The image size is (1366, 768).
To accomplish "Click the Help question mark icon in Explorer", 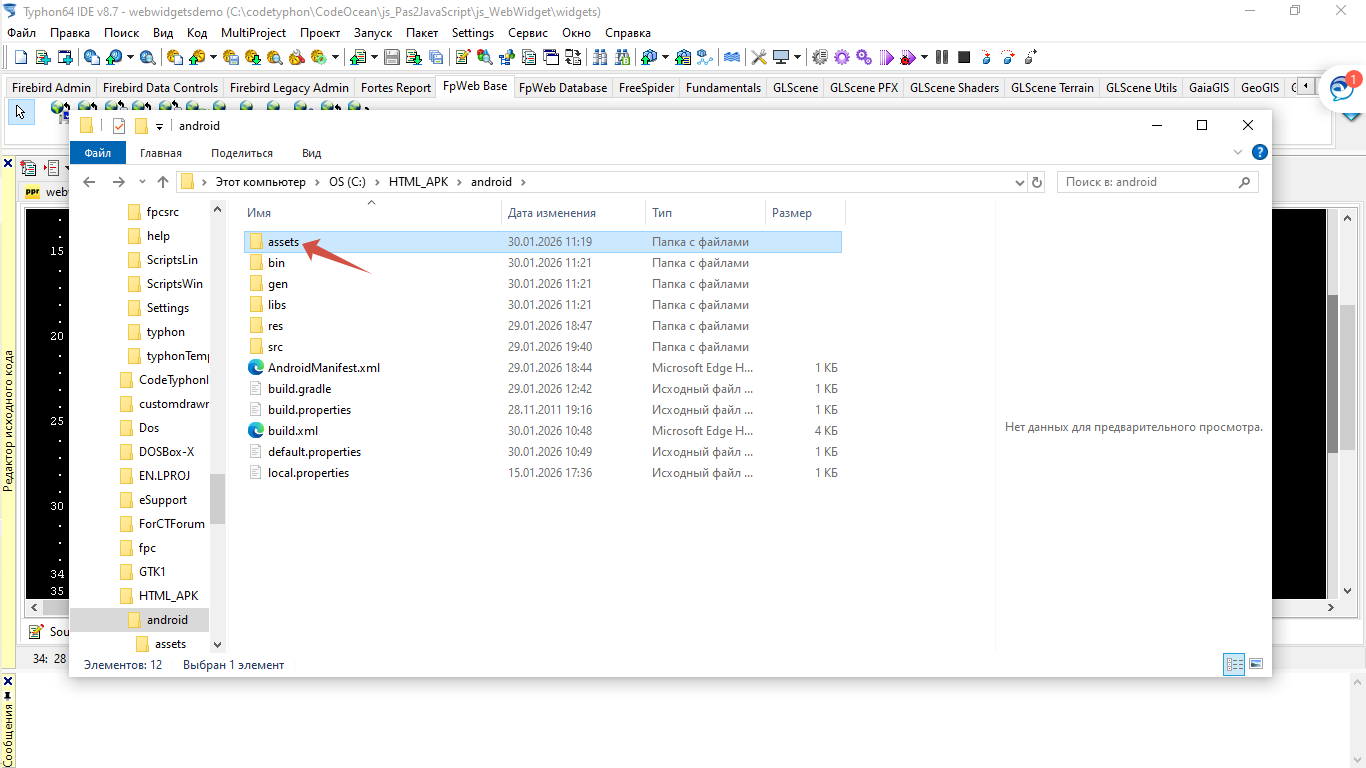I will 1260,153.
